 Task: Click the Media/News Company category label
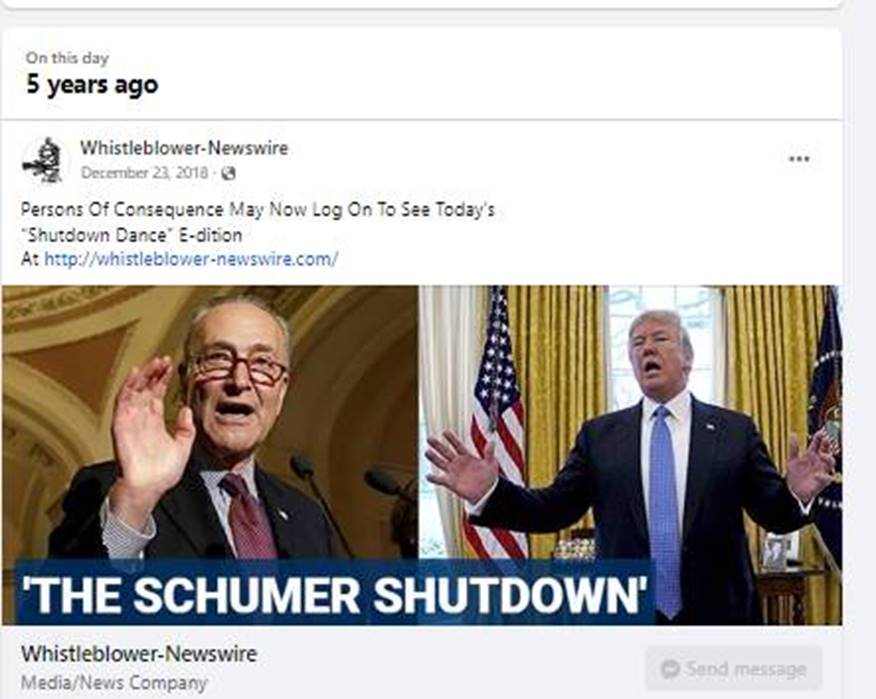(114, 682)
